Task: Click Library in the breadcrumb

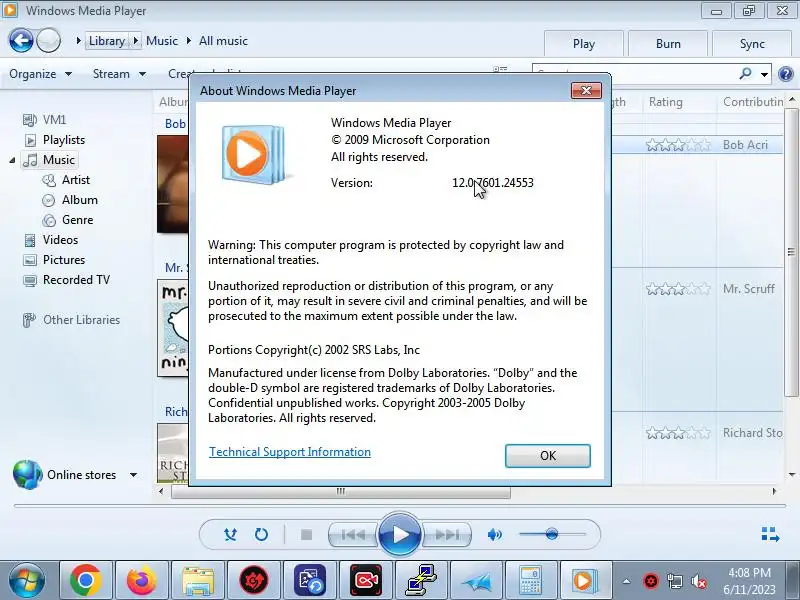Action: point(107,41)
